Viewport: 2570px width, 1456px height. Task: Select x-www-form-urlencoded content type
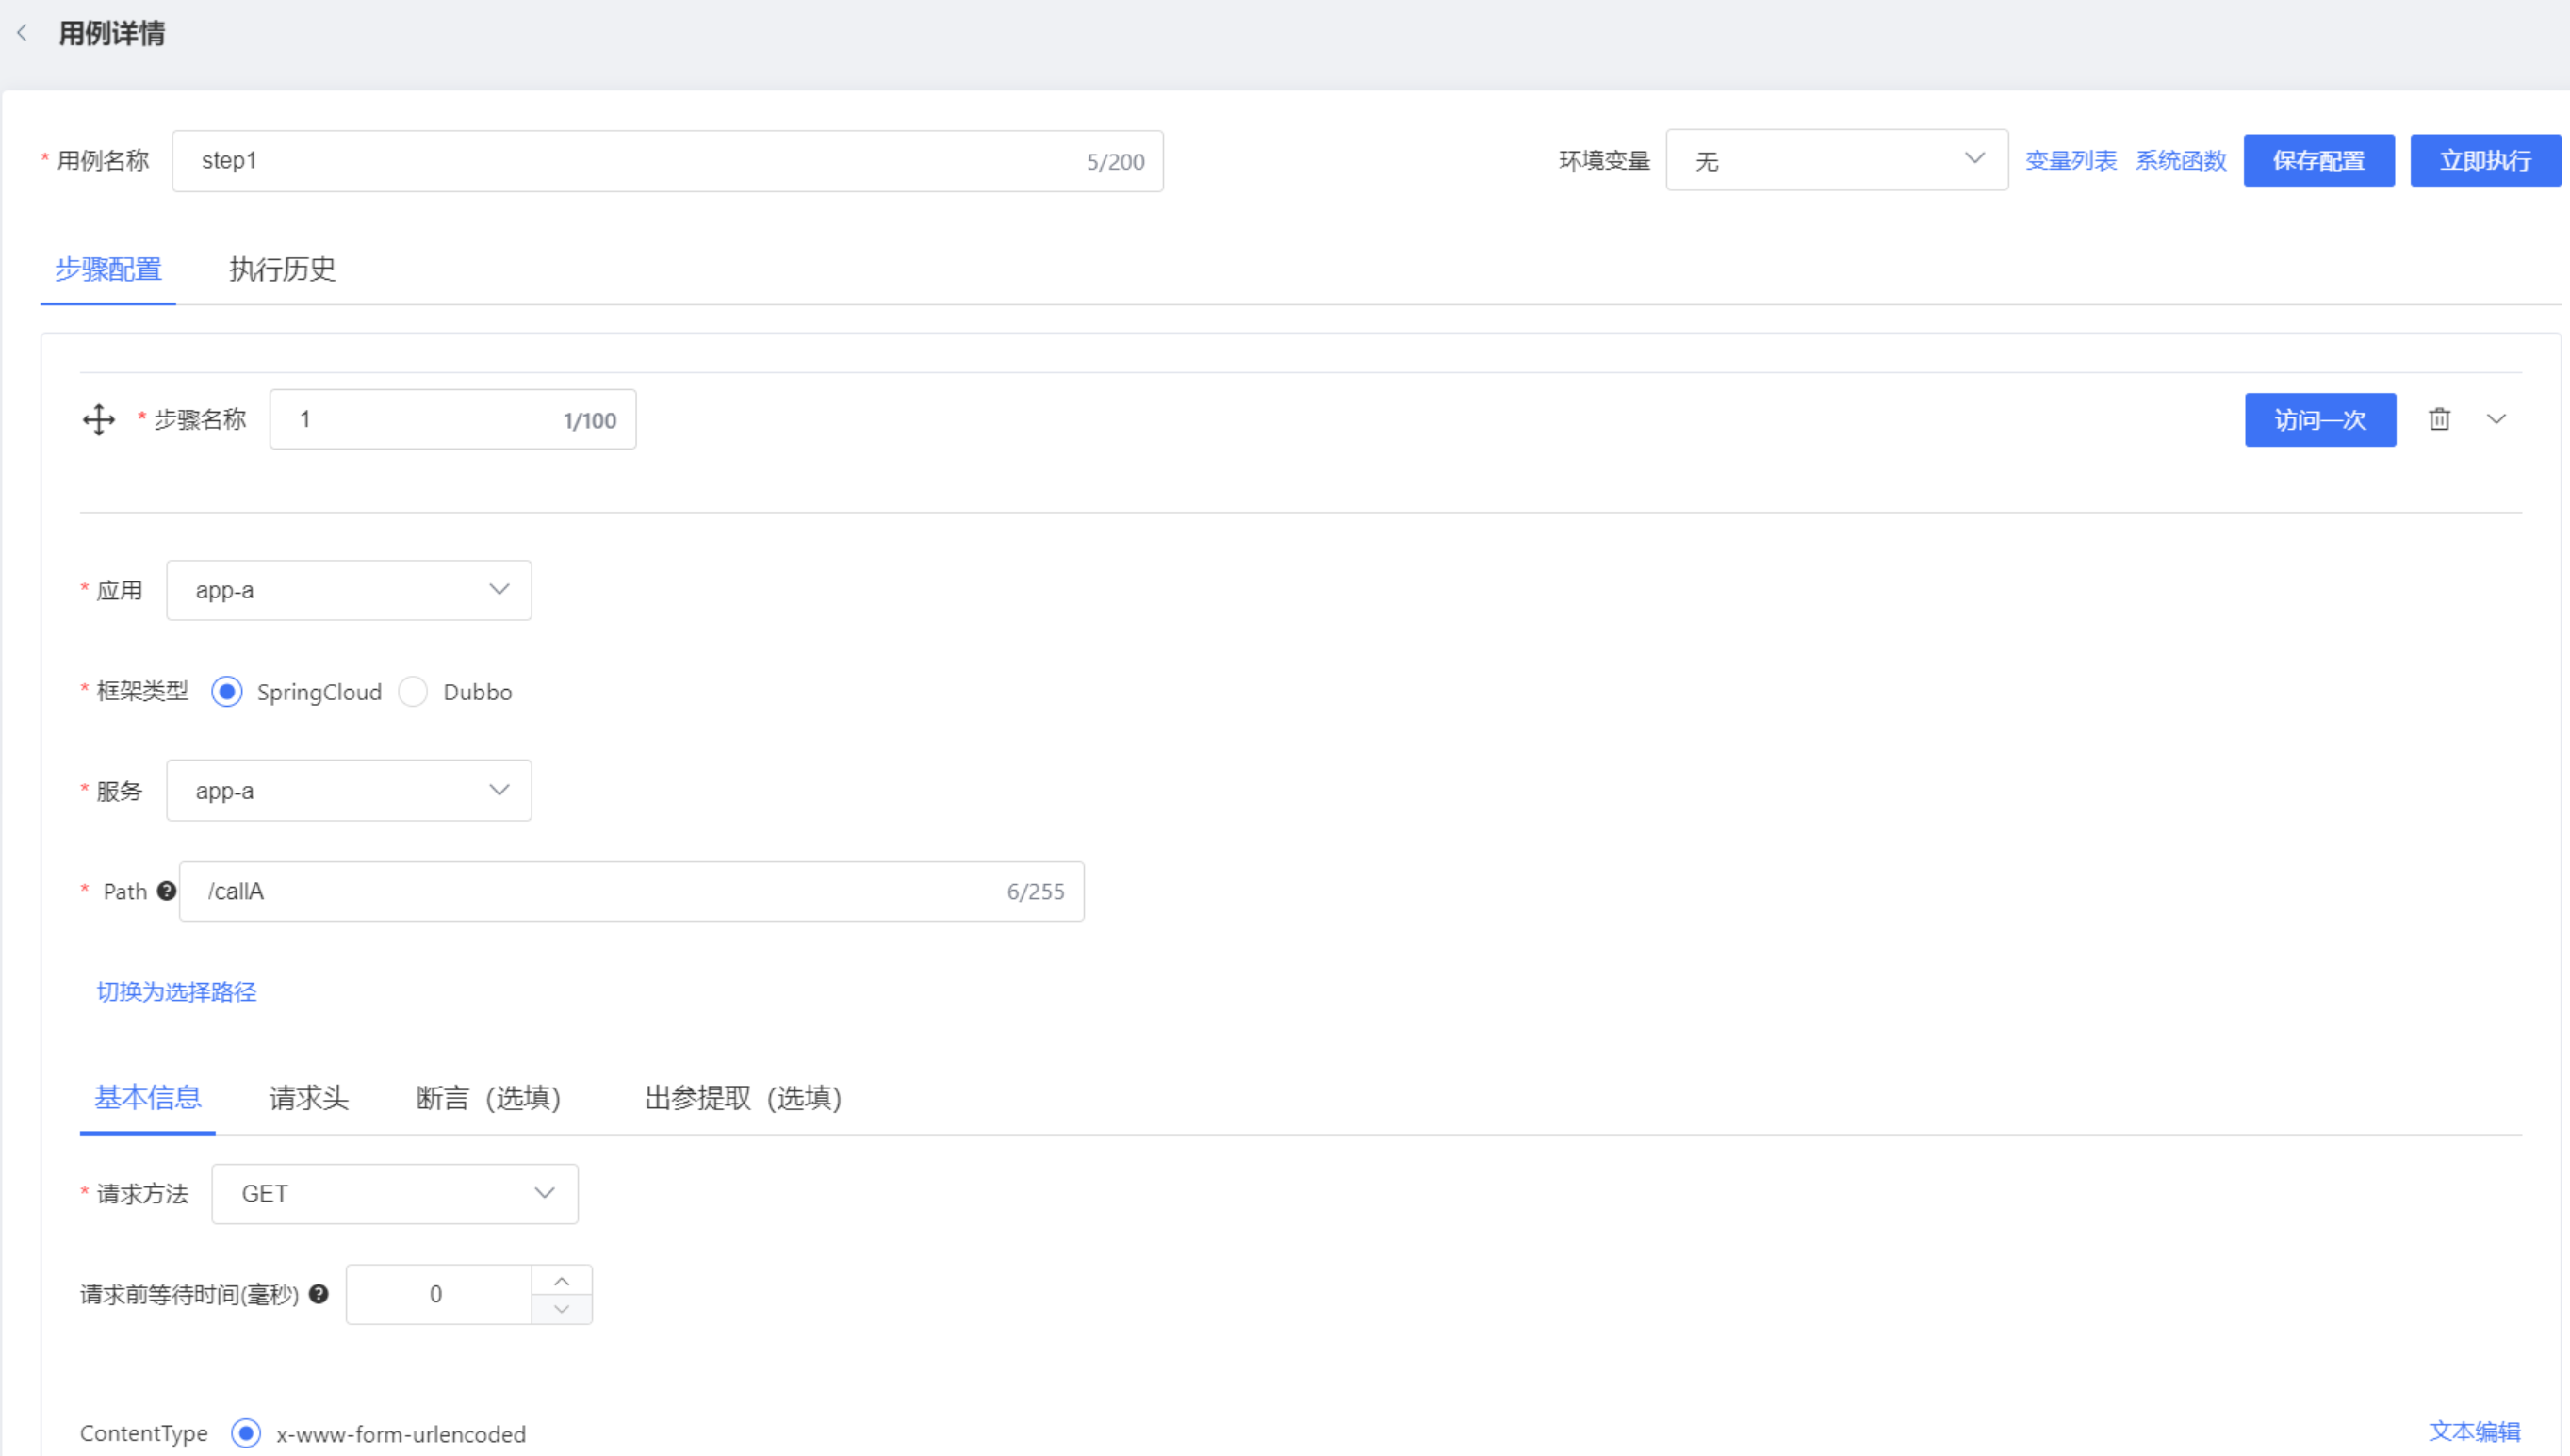[245, 1433]
